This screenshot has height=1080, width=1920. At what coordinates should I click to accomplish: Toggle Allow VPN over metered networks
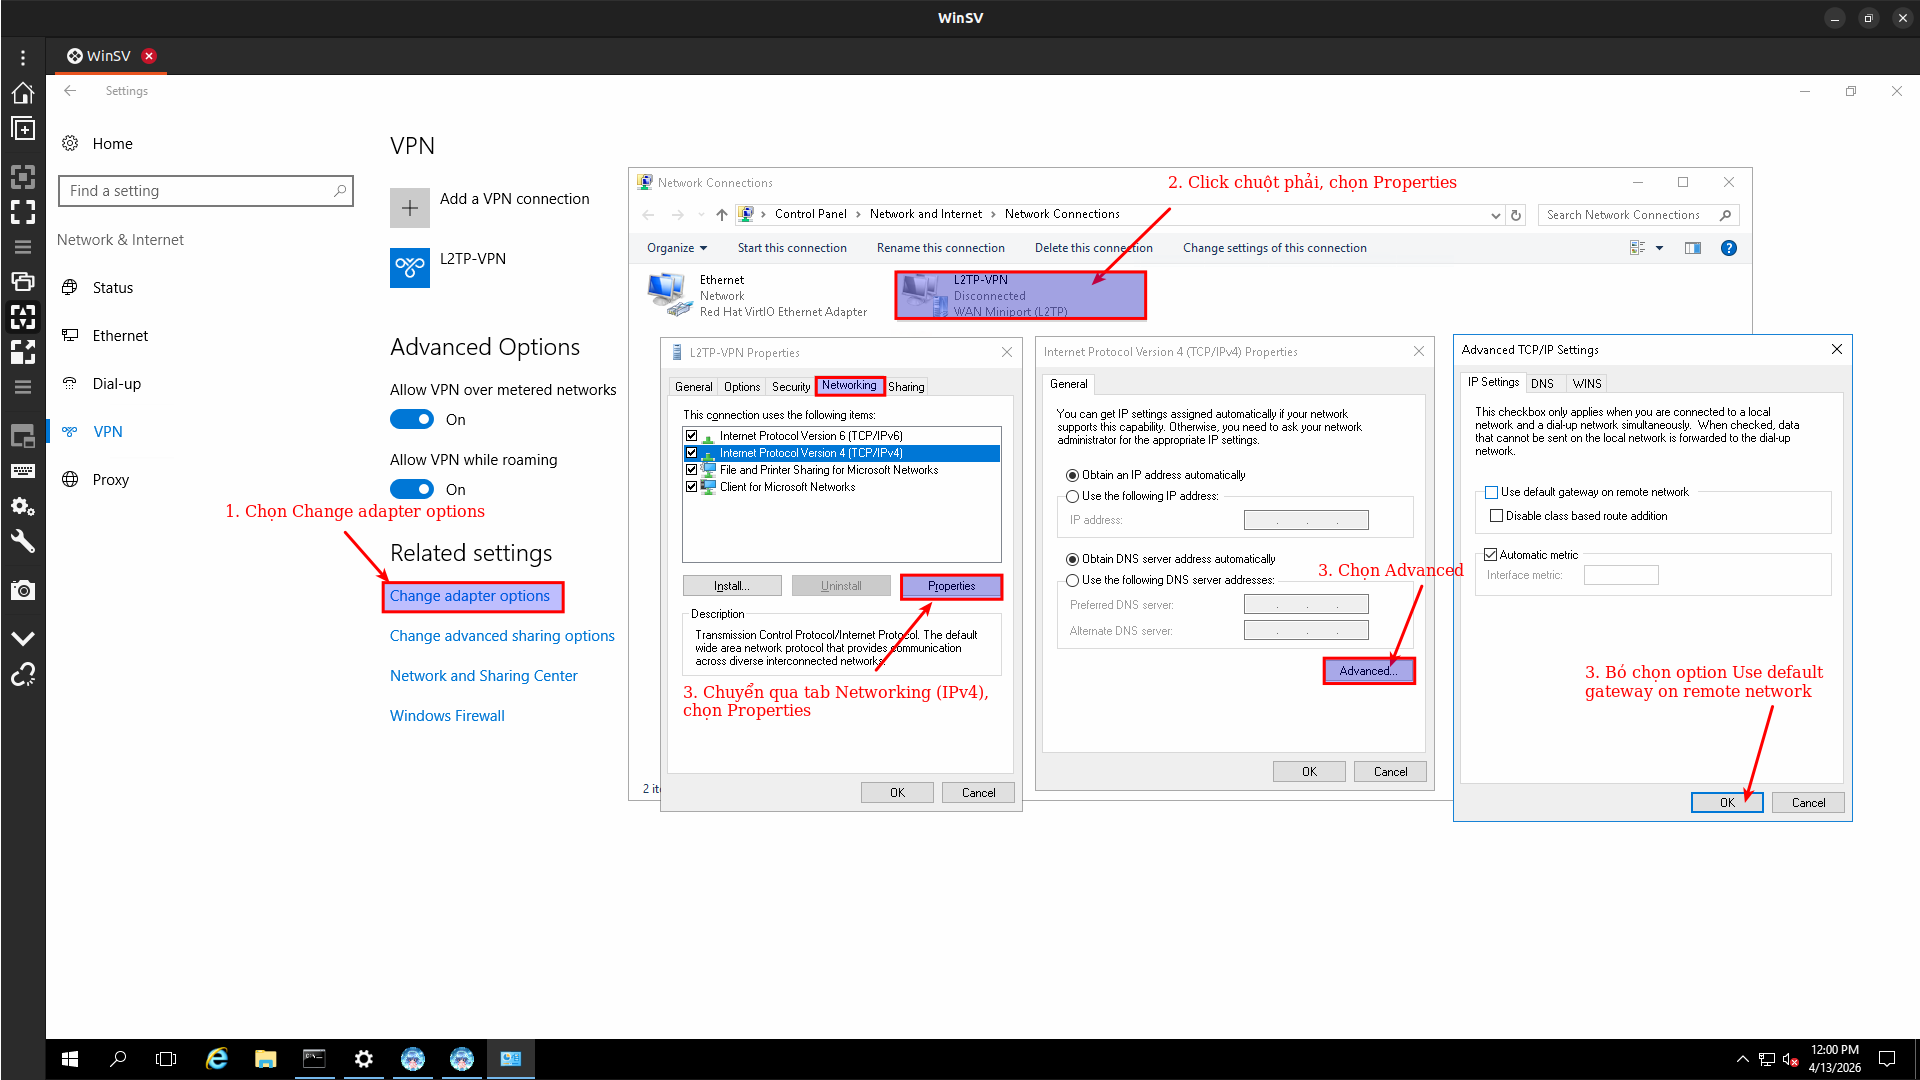(x=412, y=420)
